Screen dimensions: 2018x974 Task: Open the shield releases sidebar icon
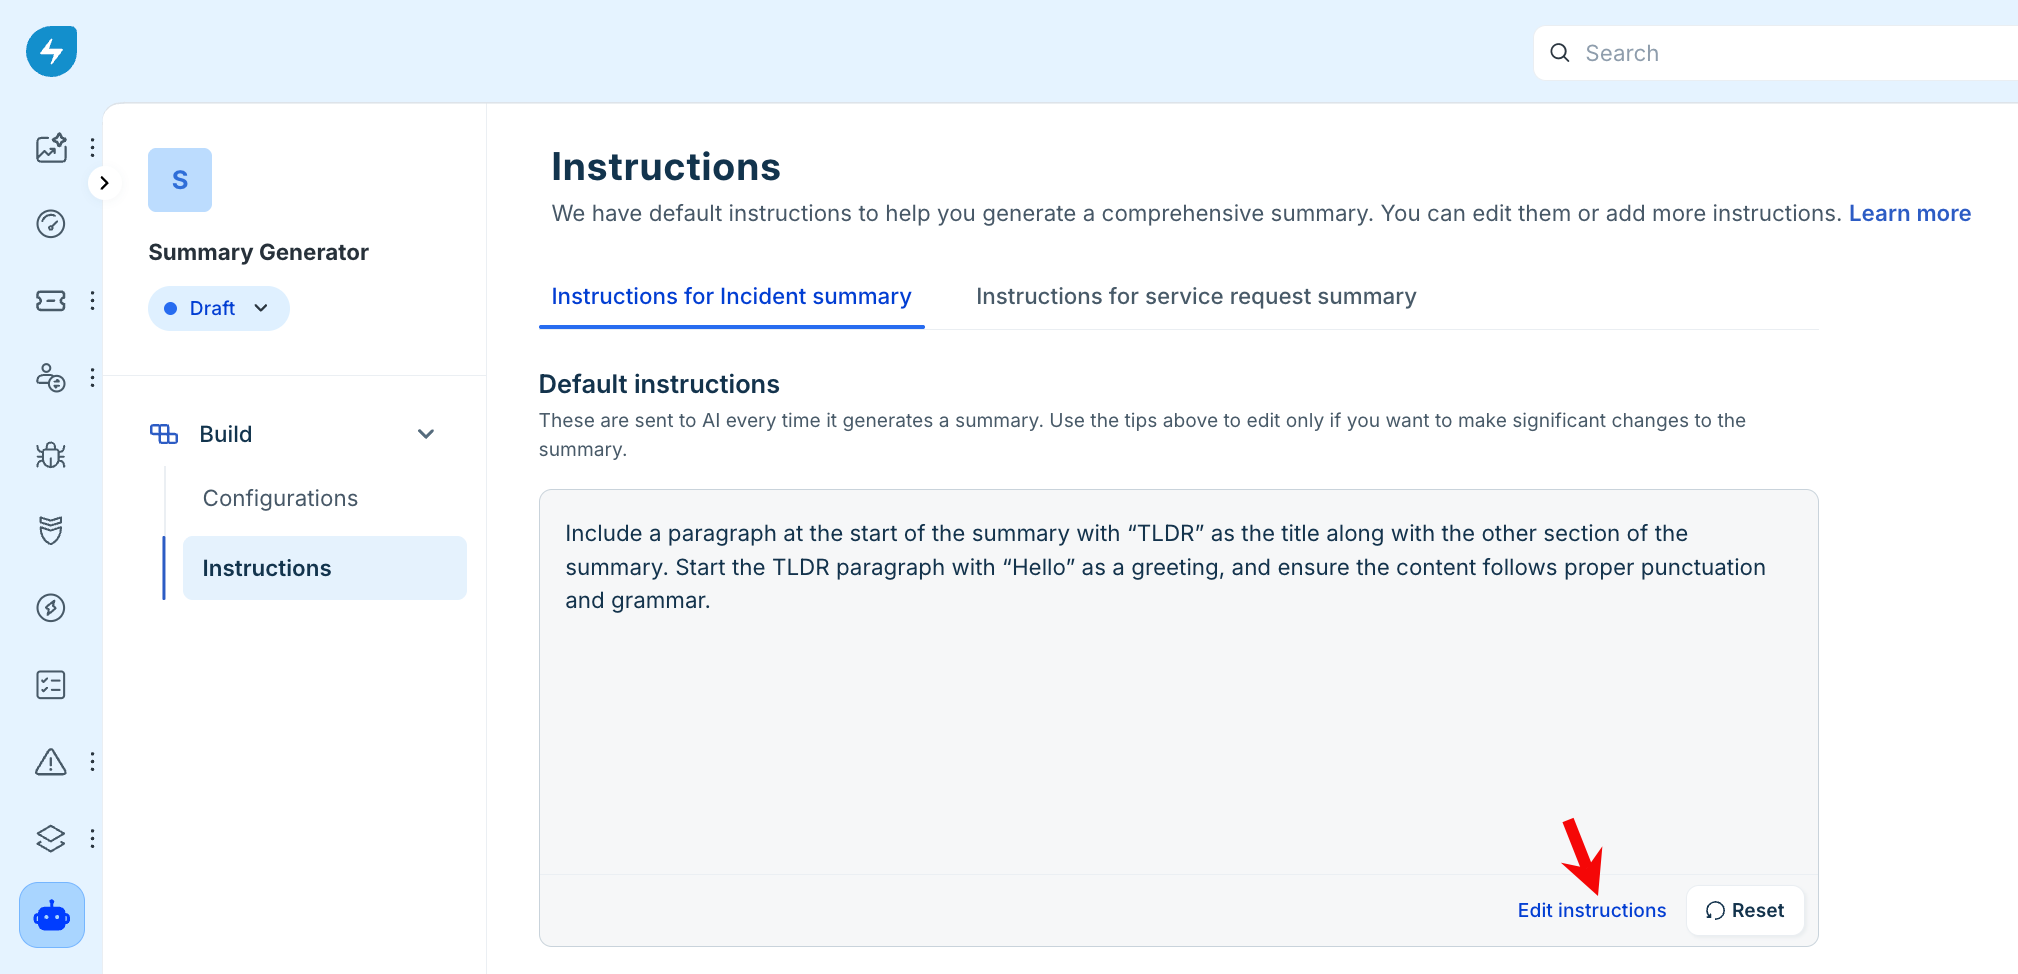[51, 531]
